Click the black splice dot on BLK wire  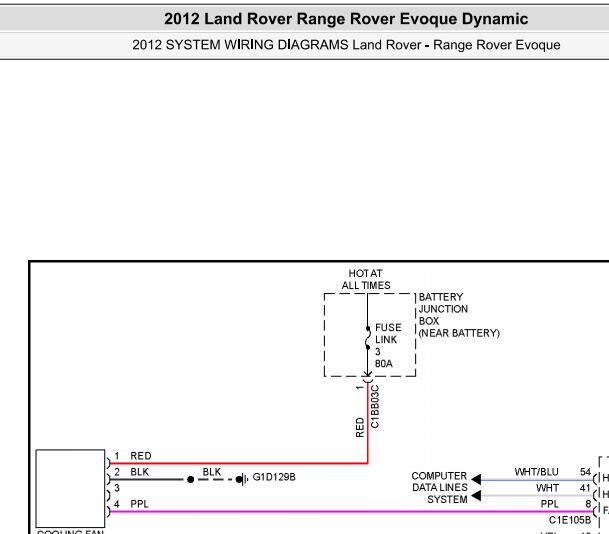point(191,479)
